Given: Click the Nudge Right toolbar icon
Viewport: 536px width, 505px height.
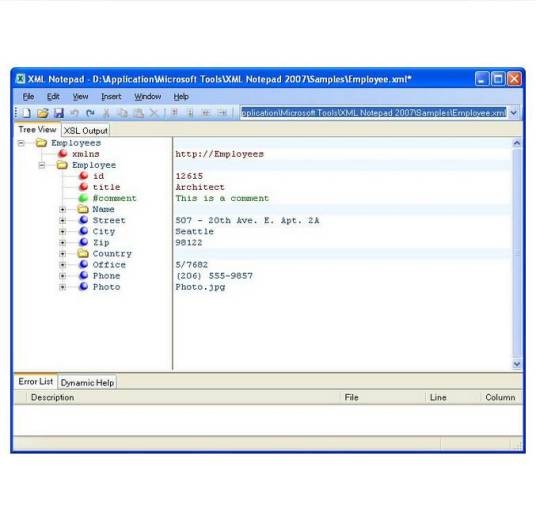Looking at the screenshot, I should click(222, 113).
